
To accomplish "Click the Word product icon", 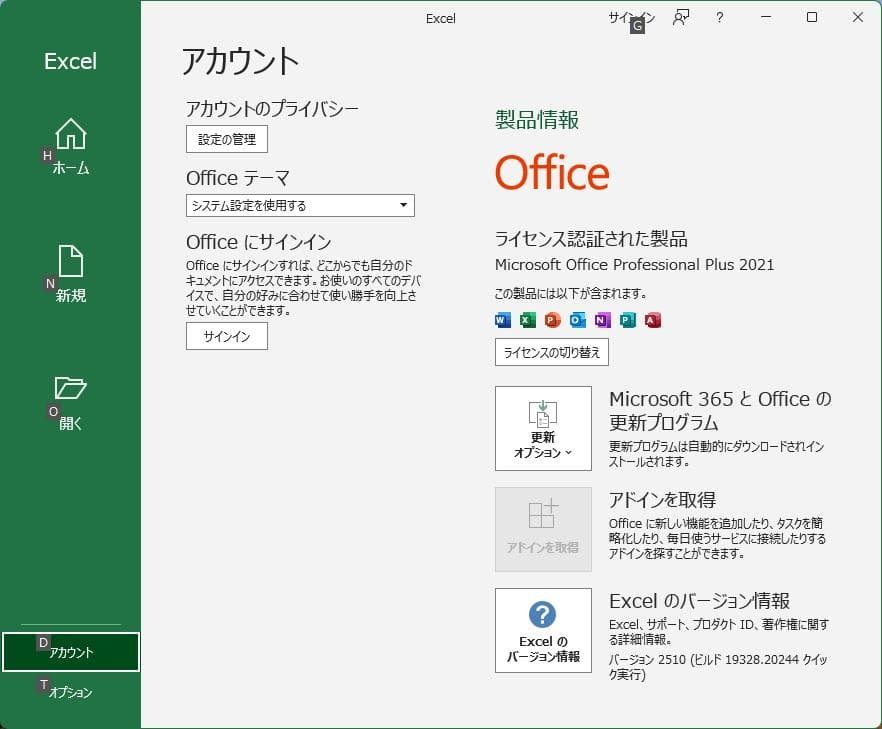I will pos(503,320).
